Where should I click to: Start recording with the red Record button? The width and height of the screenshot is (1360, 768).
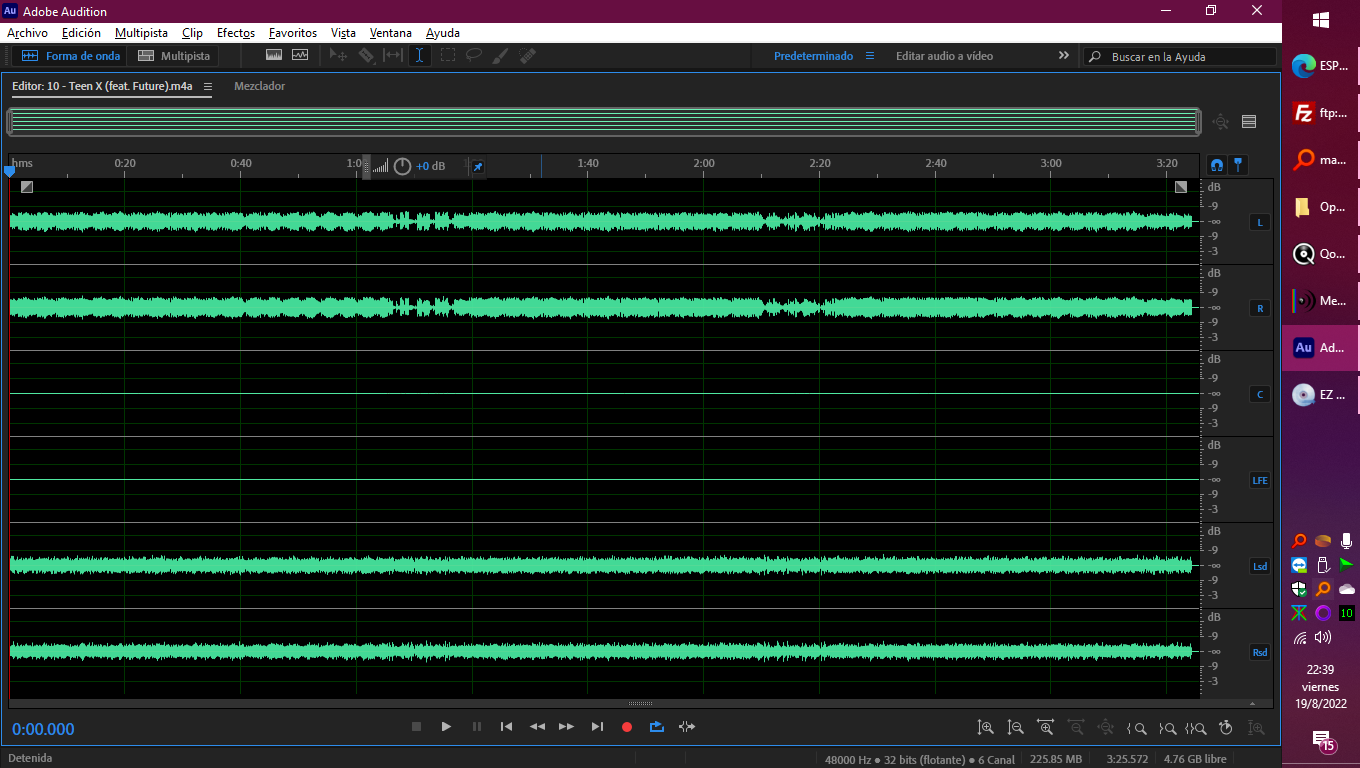click(627, 727)
